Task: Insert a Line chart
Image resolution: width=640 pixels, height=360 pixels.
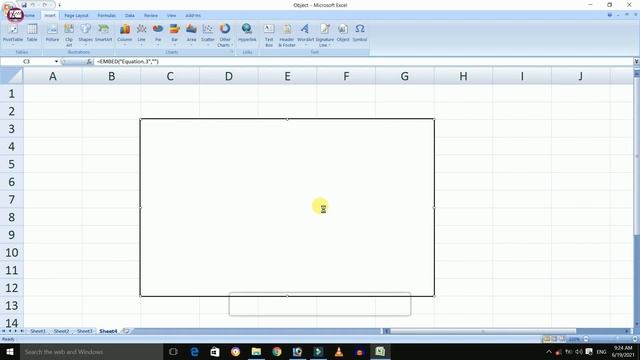Action: [141, 35]
